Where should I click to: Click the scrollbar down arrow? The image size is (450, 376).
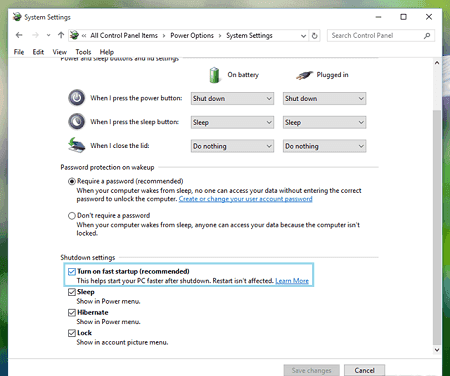437,350
